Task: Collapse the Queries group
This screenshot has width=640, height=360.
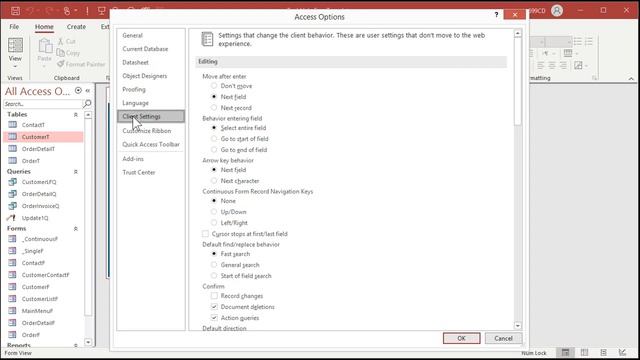Action: (76, 172)
